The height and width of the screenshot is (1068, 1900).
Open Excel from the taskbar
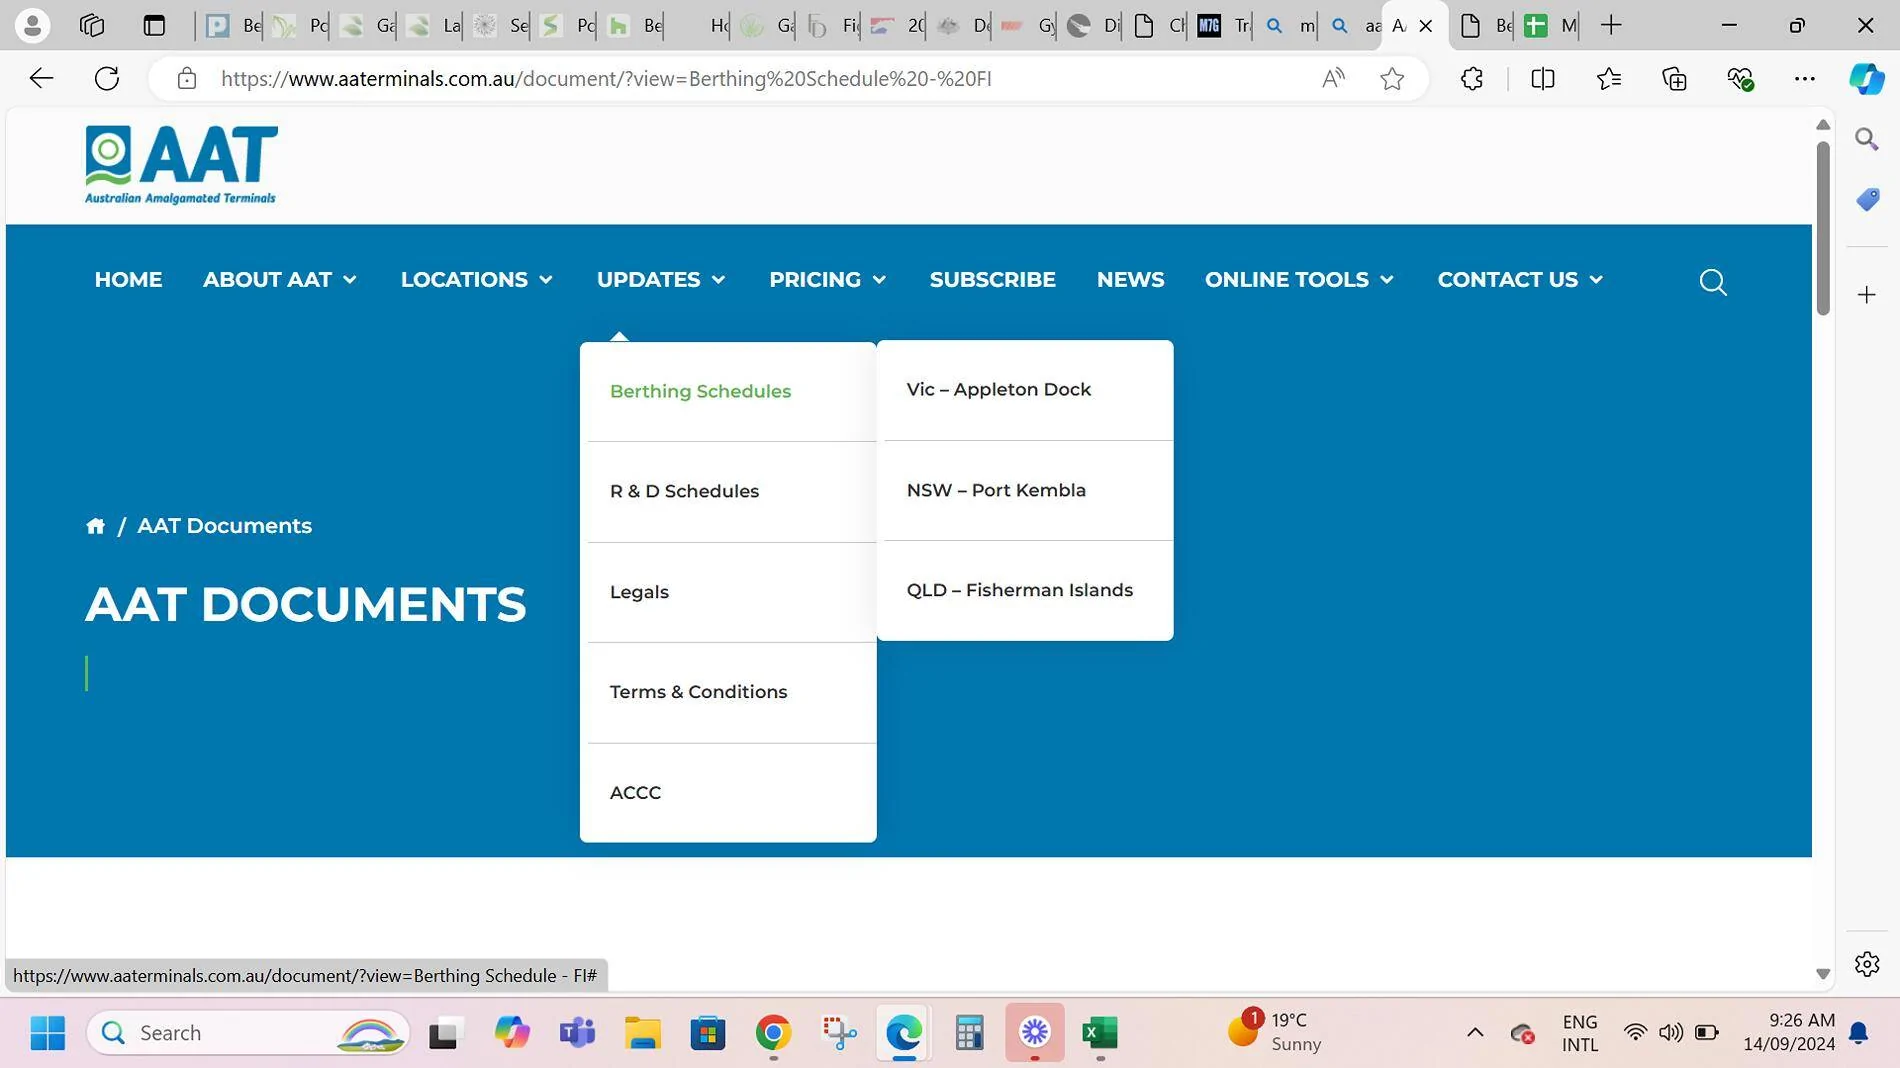1100,1033
